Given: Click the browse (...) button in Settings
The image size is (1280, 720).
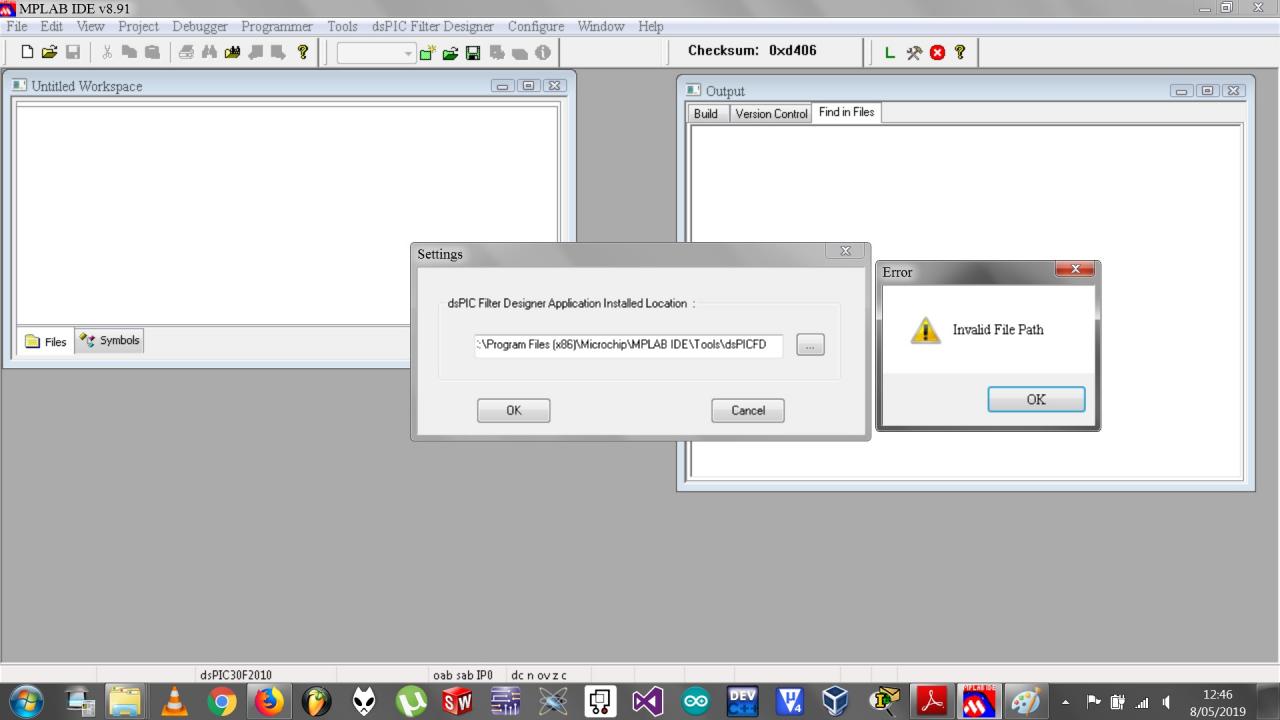Looking at the screenshot, I should tap(810, 345).
